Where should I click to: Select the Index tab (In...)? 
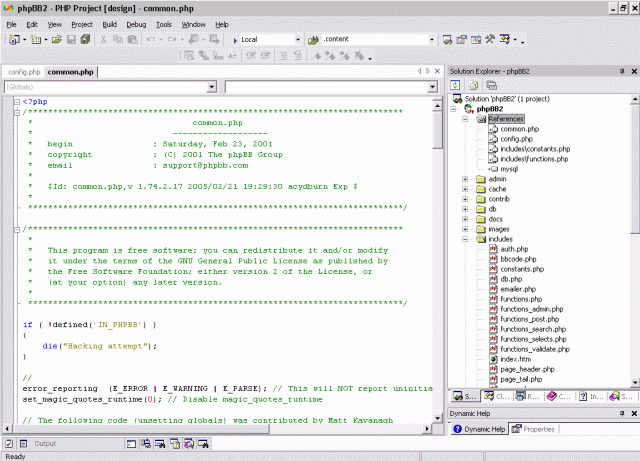click(x=591, y=396)
